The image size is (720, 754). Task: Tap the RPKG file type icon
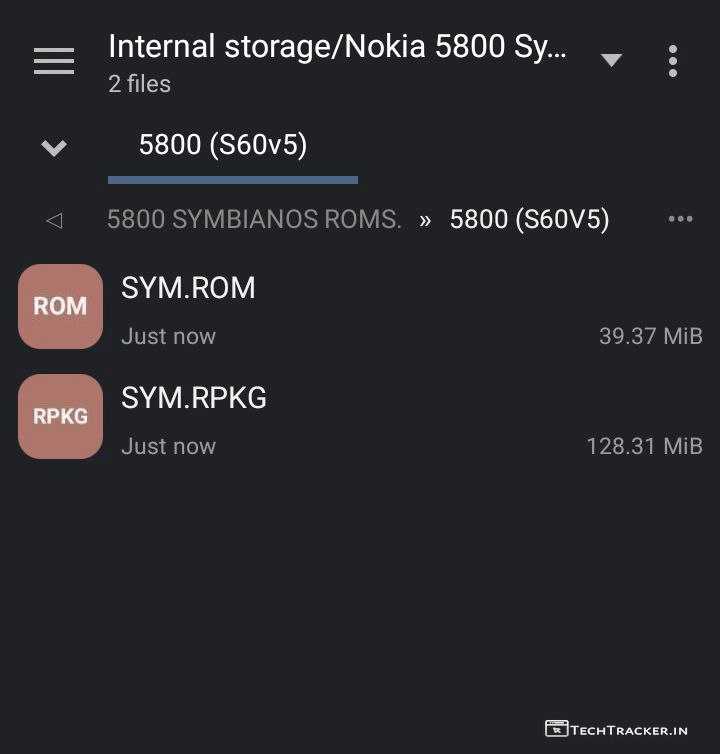point(60,417)
